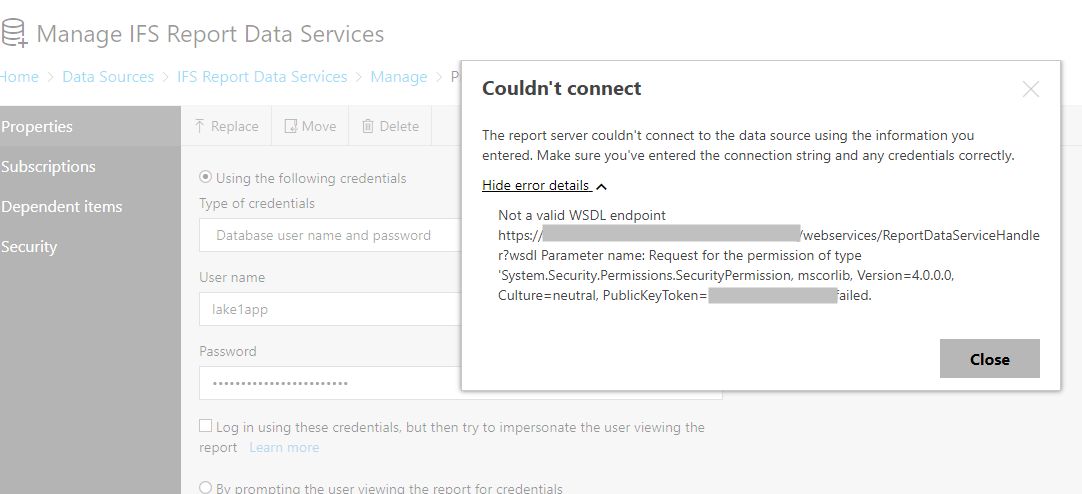This screenshot has width=1082, height=494.
Task: Enable the impersonate viewing user checkbox
Action: [206, 426]
